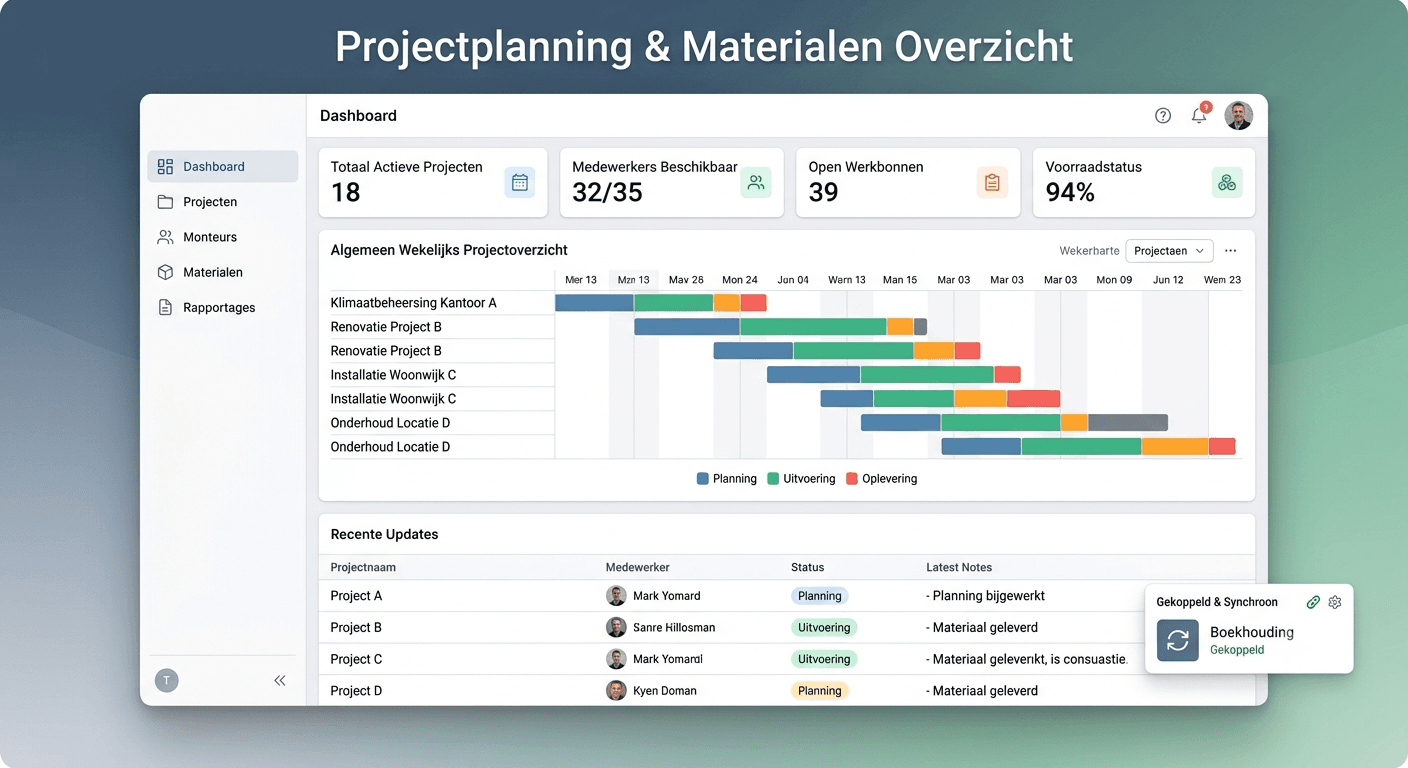Collapse the sidebar with double chevron
This screenshot has height=768, width=1408.
point(280,680)
